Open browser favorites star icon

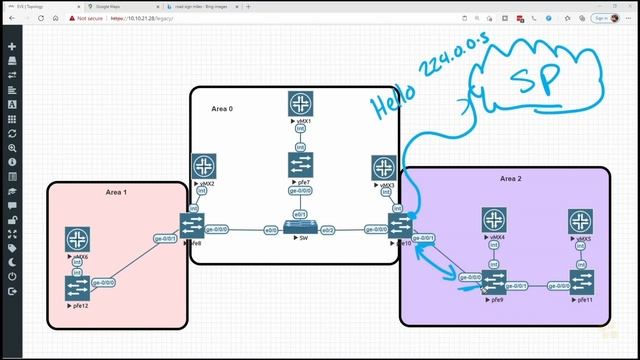point(567,18)
